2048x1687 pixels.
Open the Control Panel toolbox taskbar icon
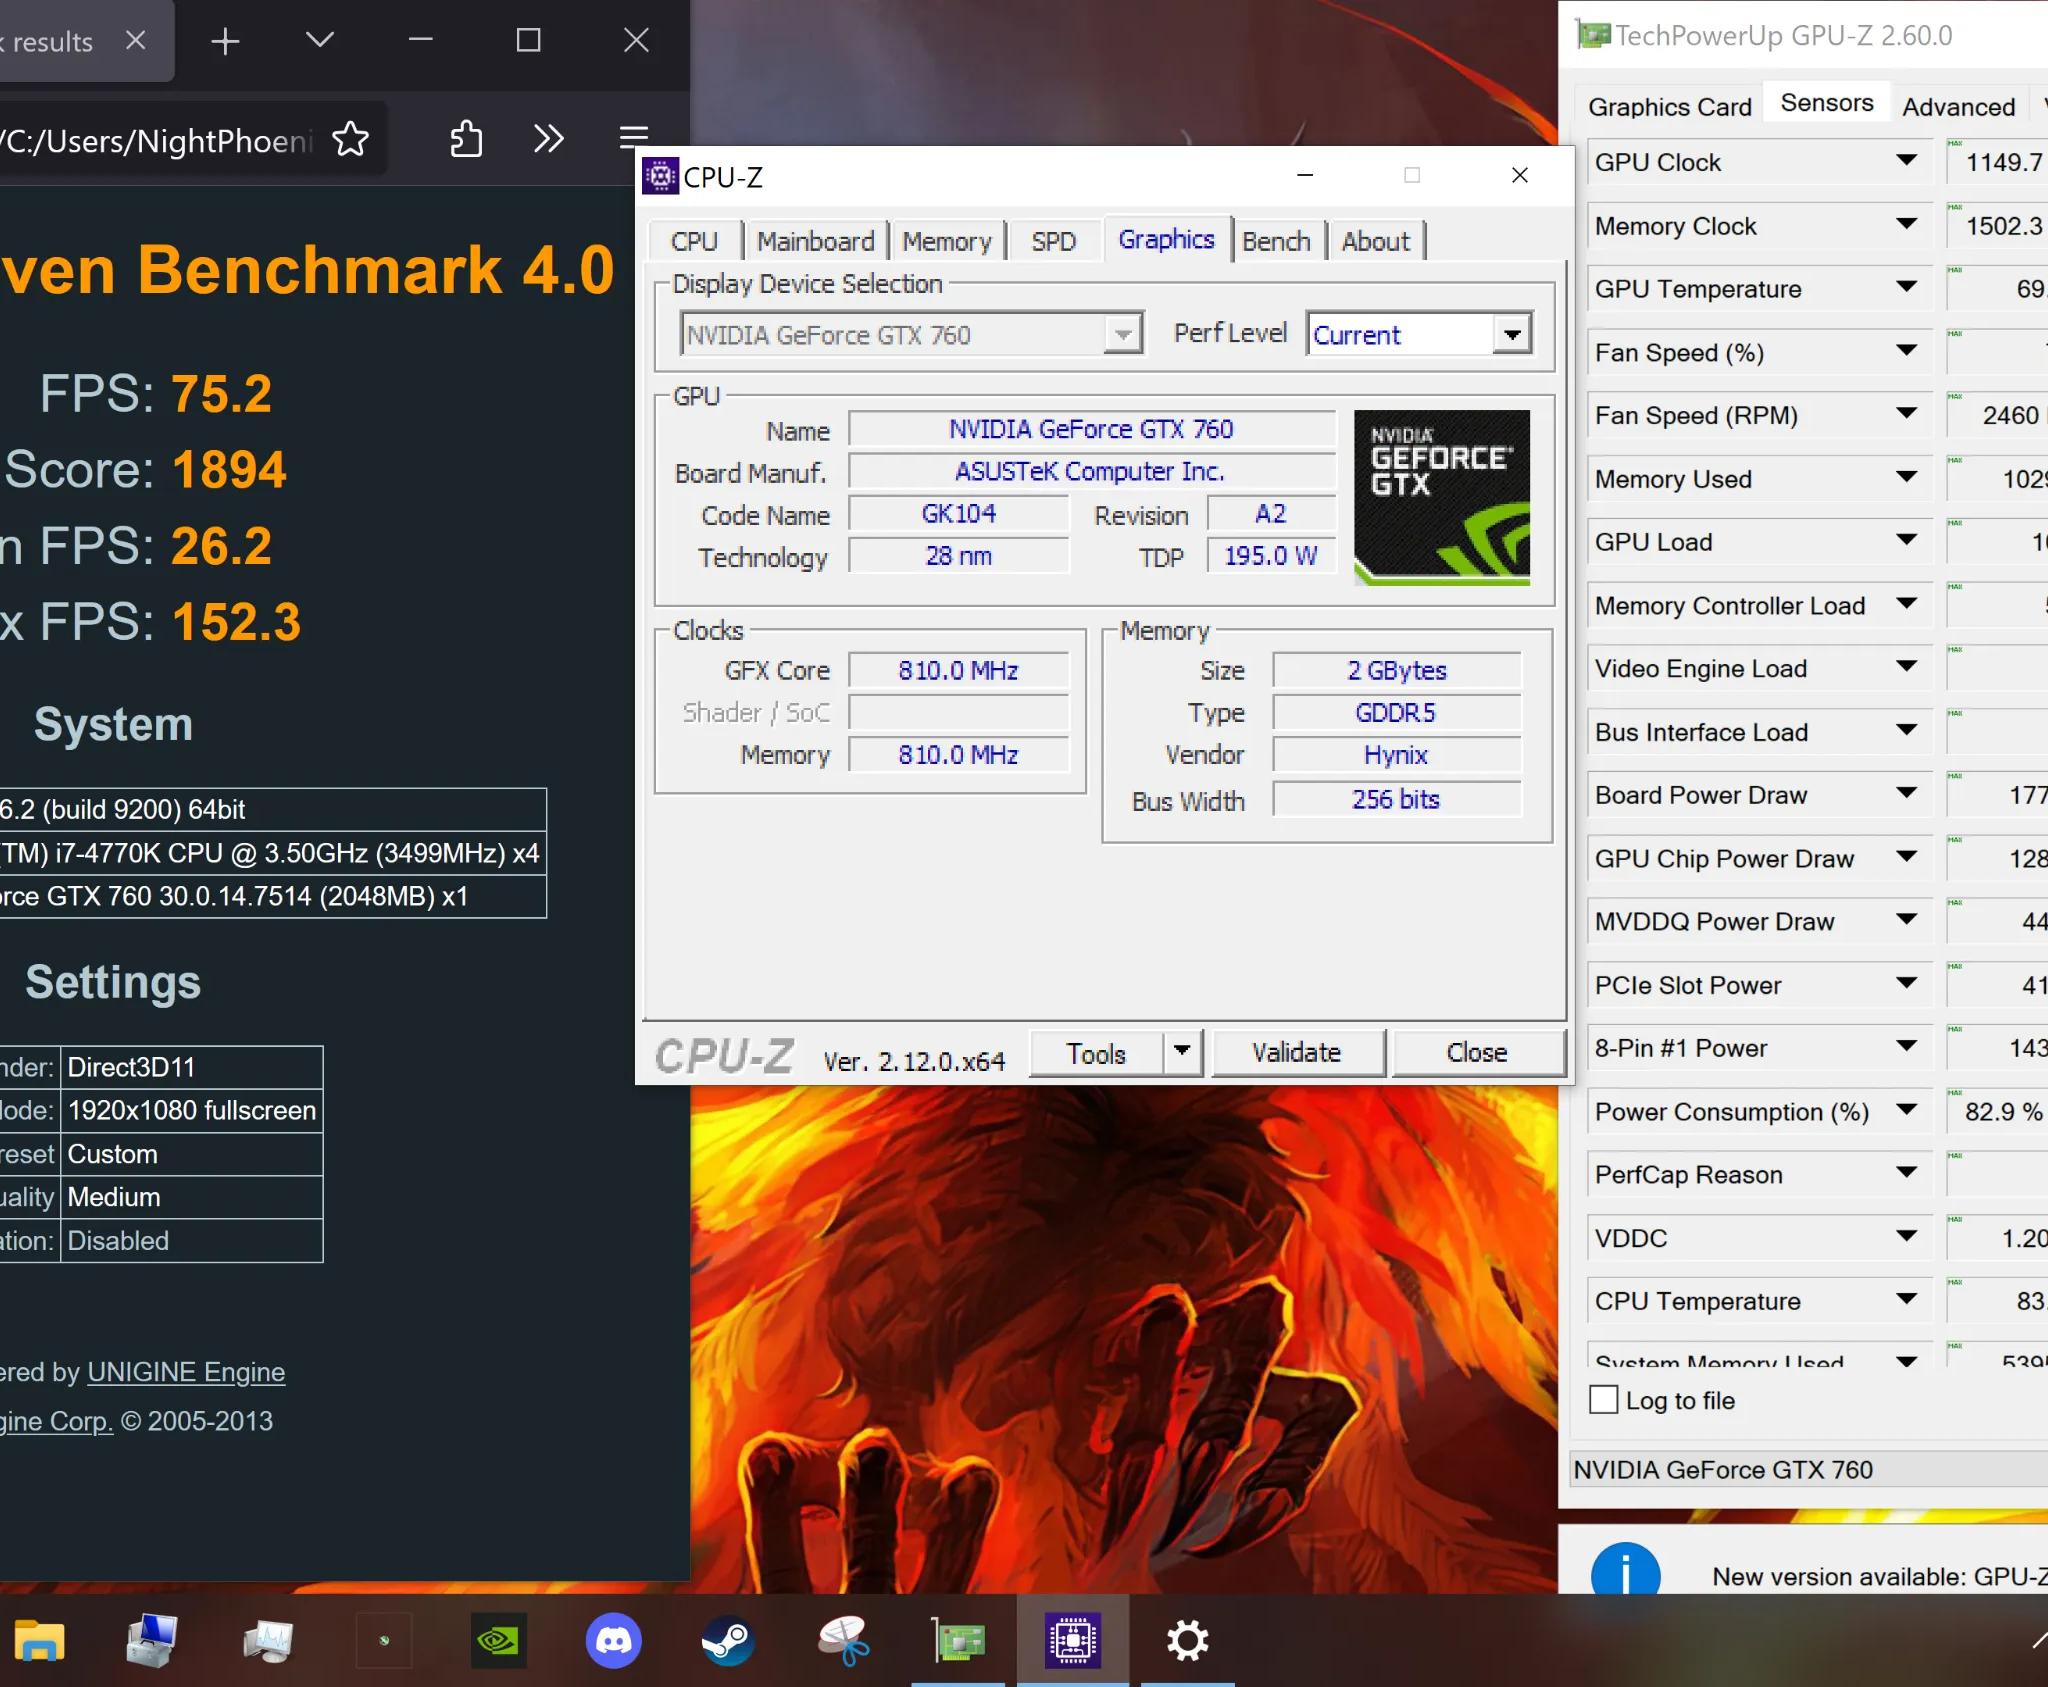pyautogui.click(x=151, y=1640)
